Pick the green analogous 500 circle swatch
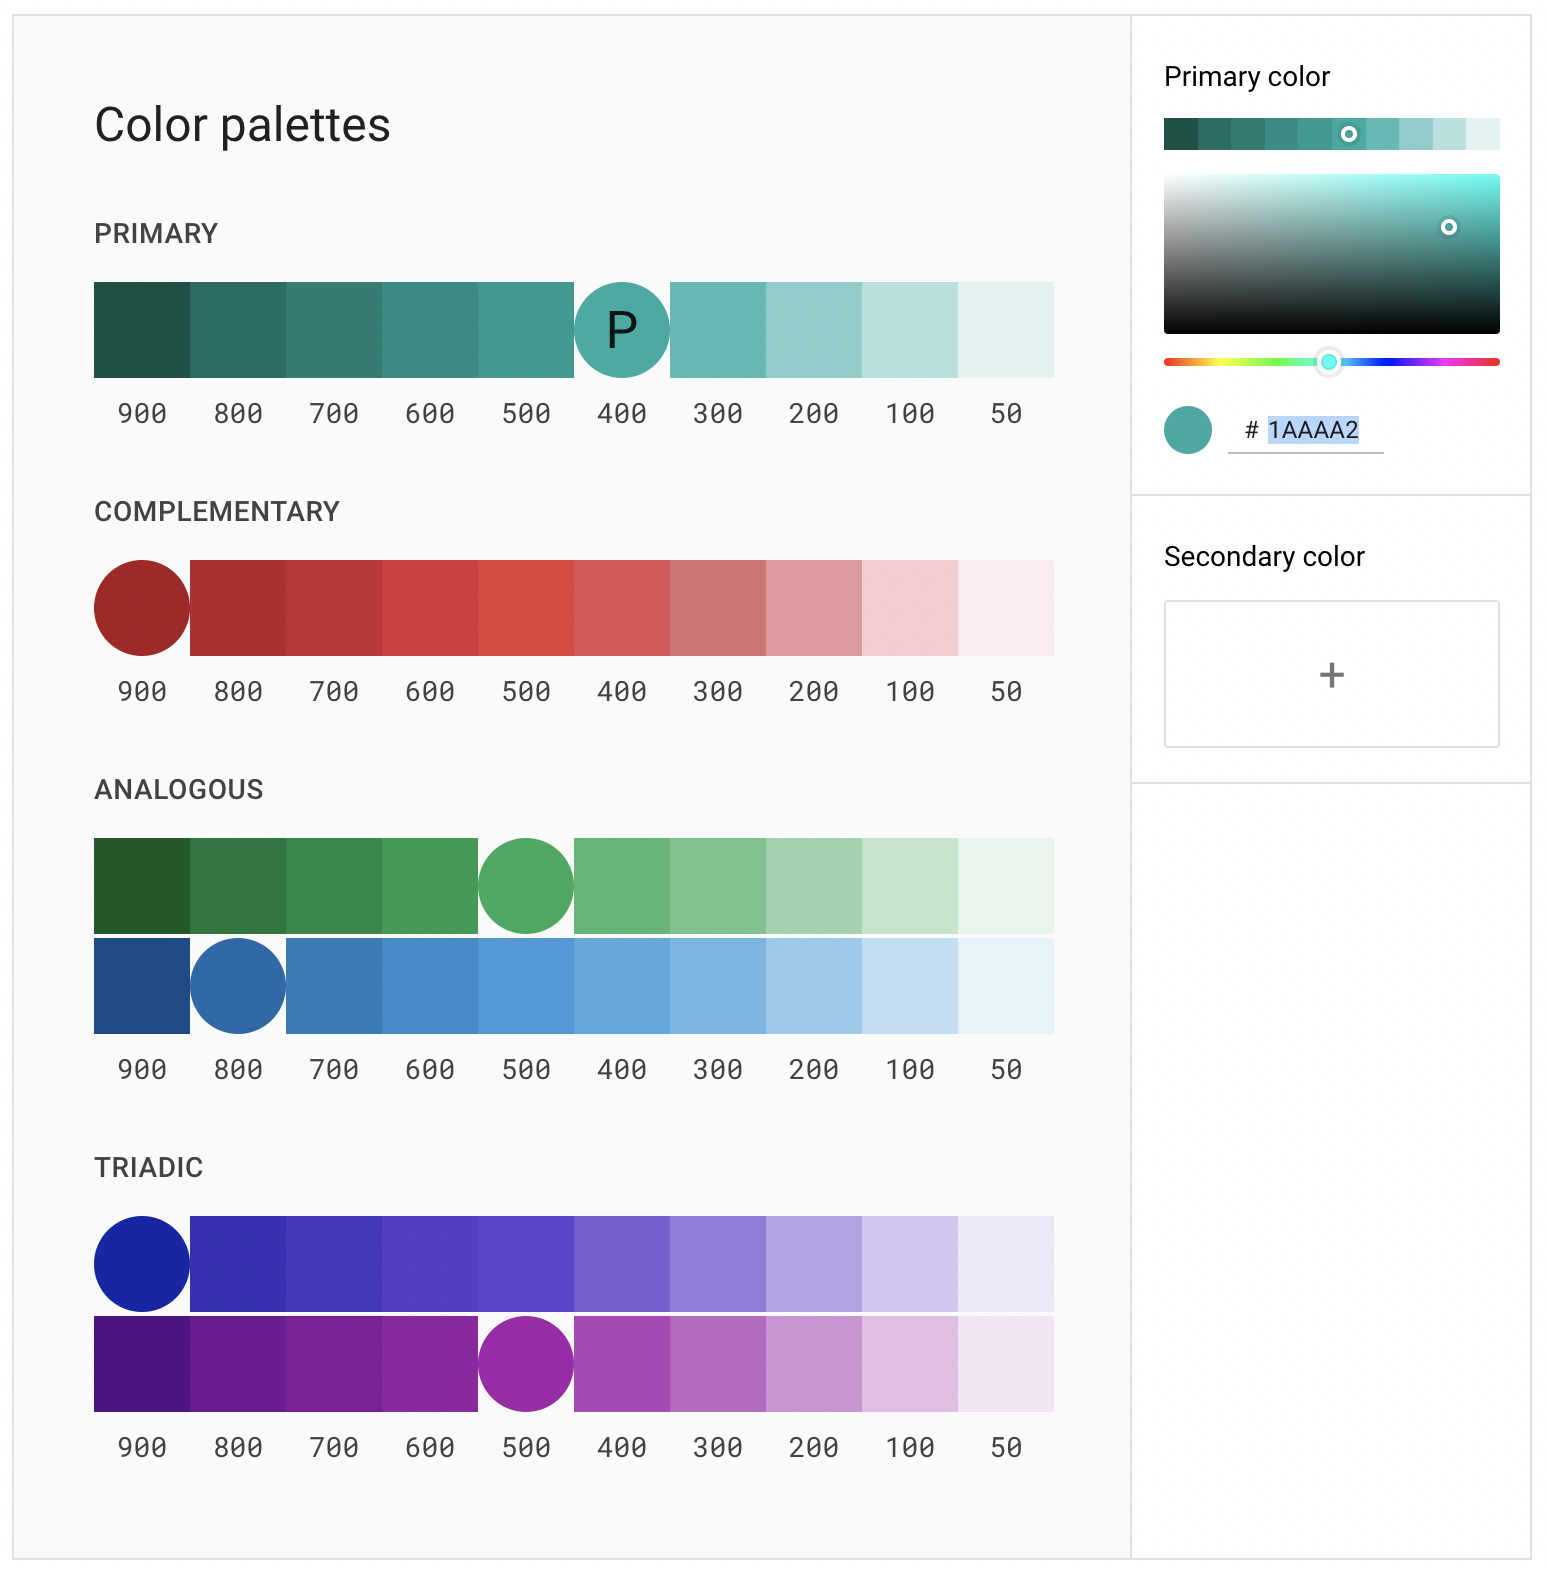Screen dimensions: 1548x1570 526,886
